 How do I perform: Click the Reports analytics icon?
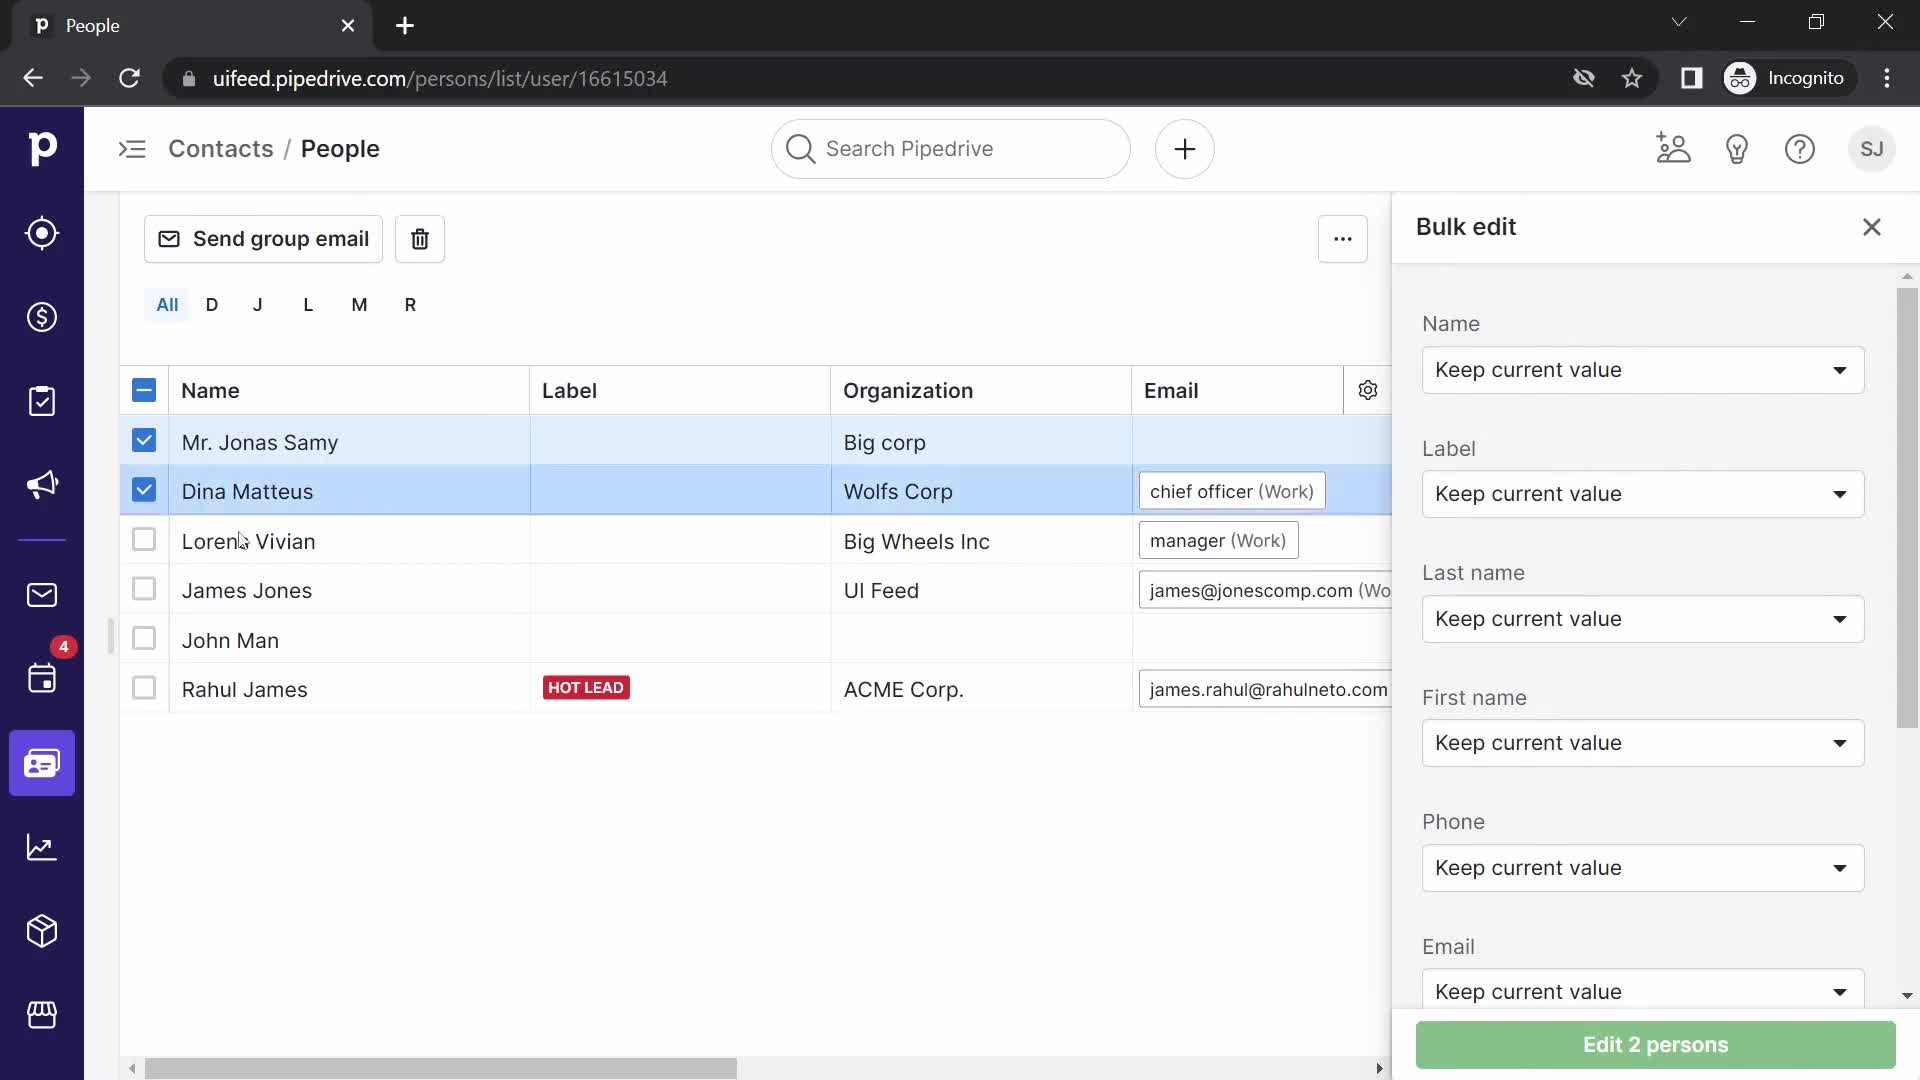click(x=41, y=847)
